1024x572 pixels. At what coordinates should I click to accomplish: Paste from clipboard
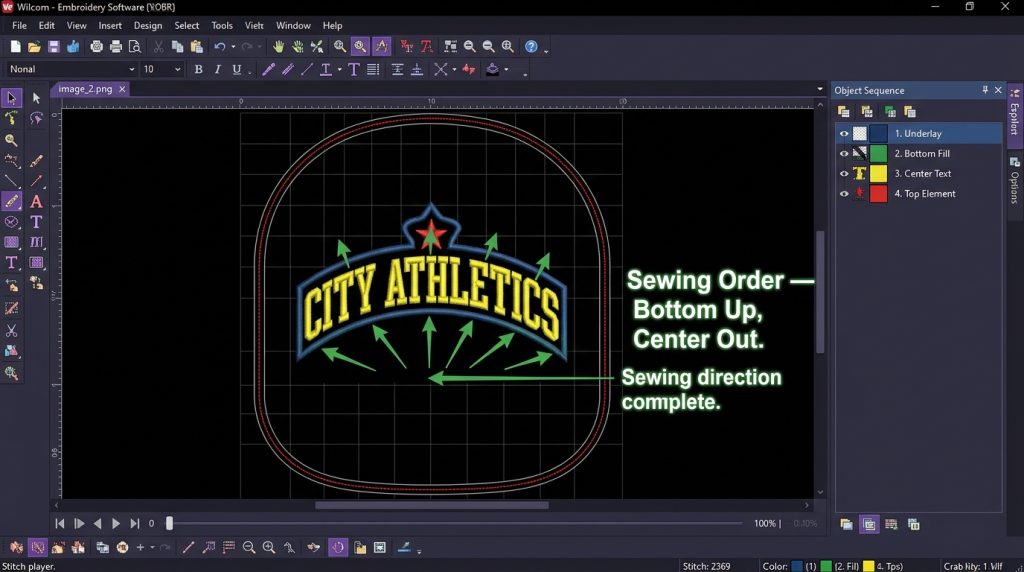pos(196,46)
